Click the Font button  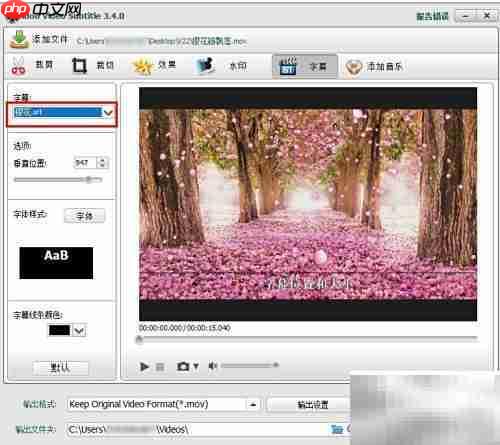pos(84,216)
